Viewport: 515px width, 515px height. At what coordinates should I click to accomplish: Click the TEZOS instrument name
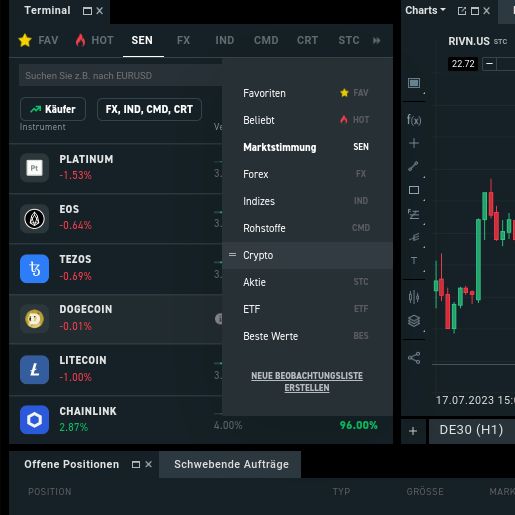75,259
